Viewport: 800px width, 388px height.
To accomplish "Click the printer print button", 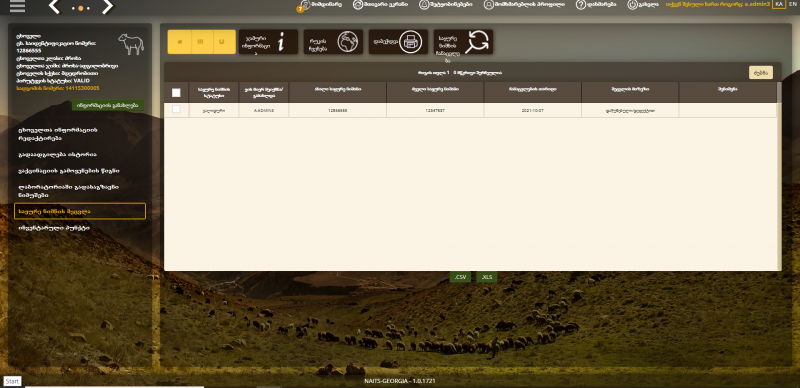I will pyautogui.click(x=398, y=42).
